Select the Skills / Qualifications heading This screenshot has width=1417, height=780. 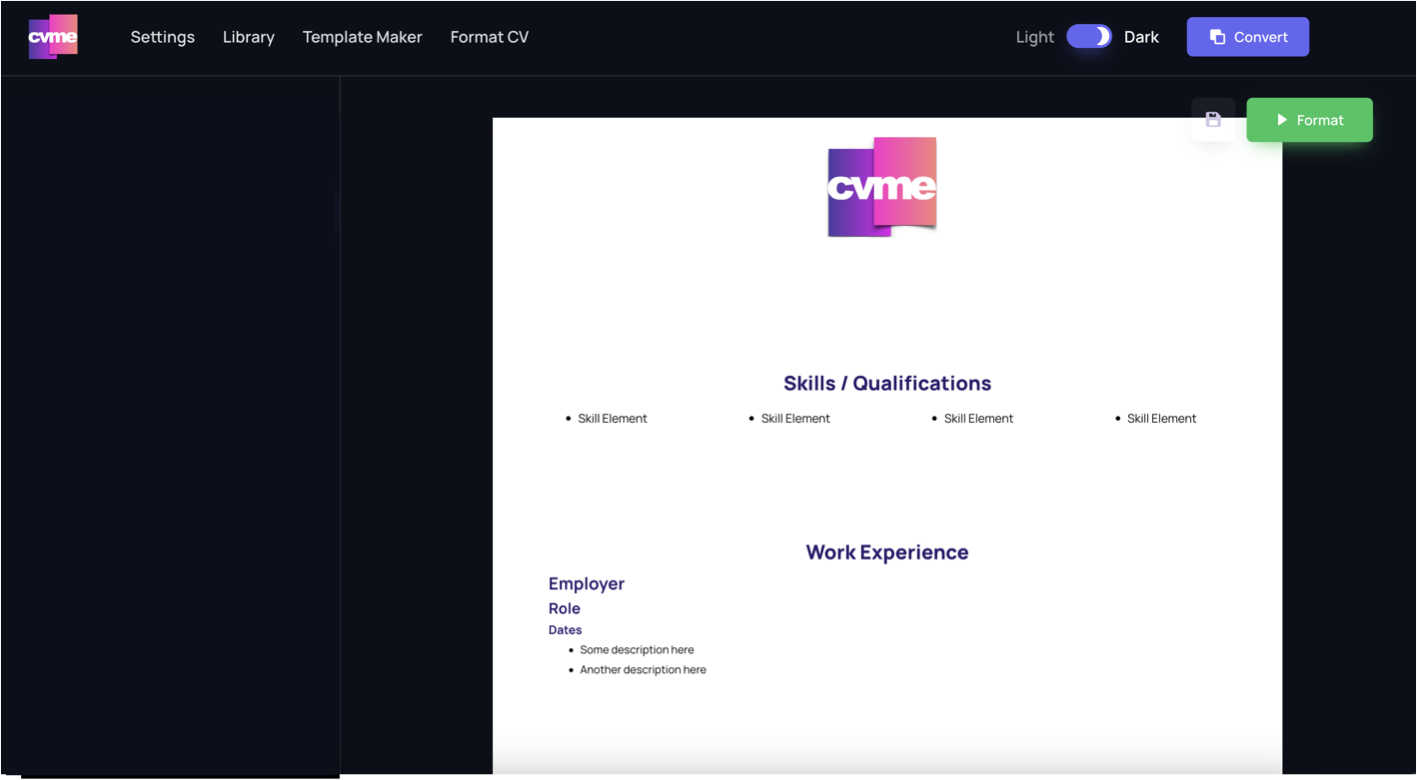point(887,383)
